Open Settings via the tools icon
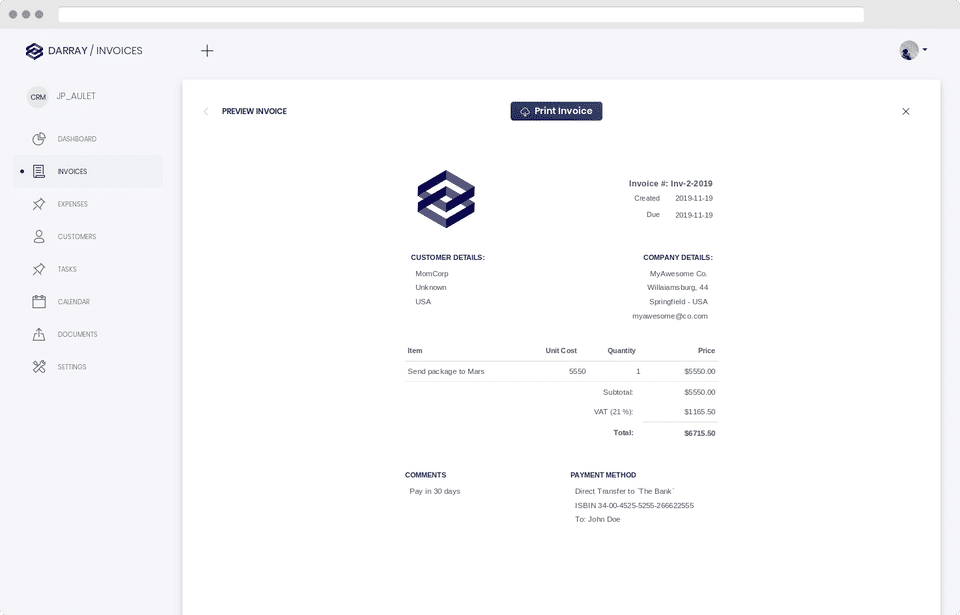The height and width of the screenshot is (615, 960). click(39, 367)
